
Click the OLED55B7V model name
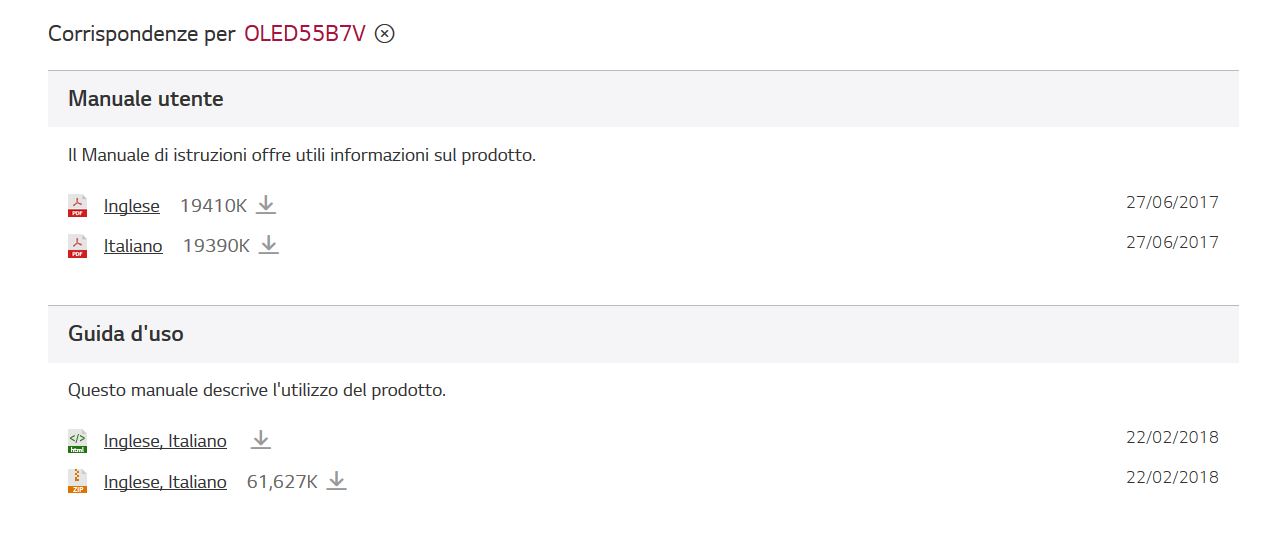[x=305, y=34]
